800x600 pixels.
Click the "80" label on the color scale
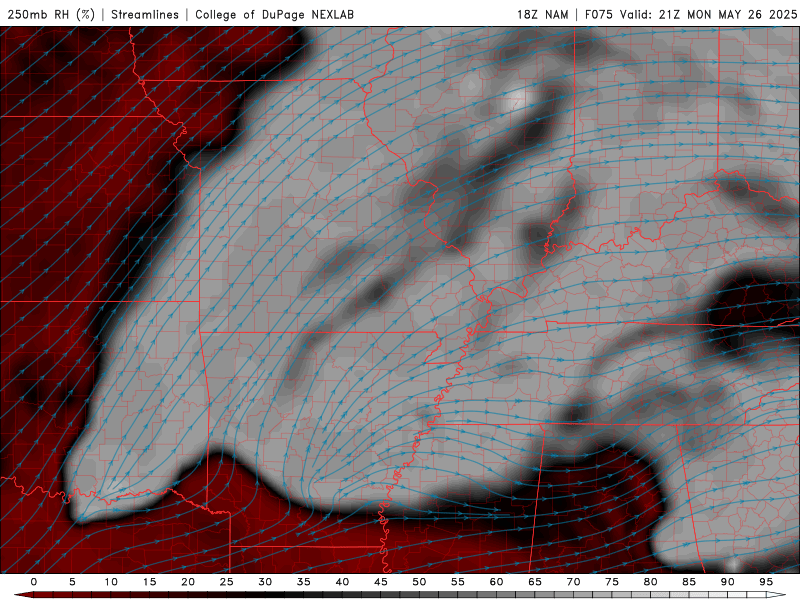(x=650, y=582)
